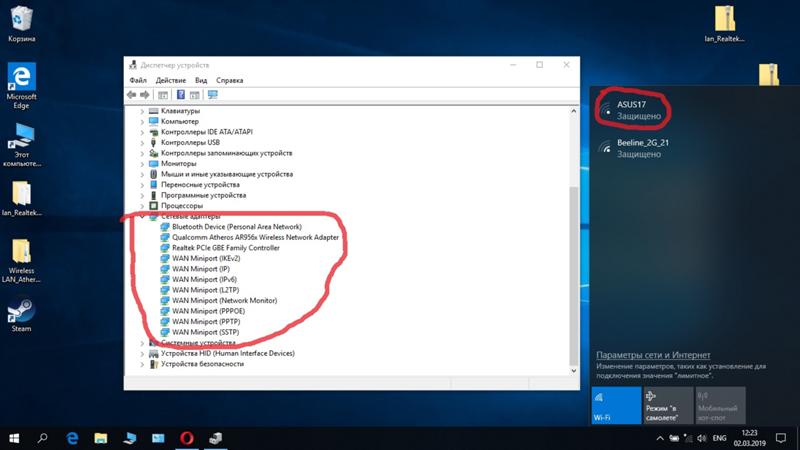Toggle the Мобильный хот-спот tile
The height and width of the screenshot is (450, 800).
[x=720, y=405]
